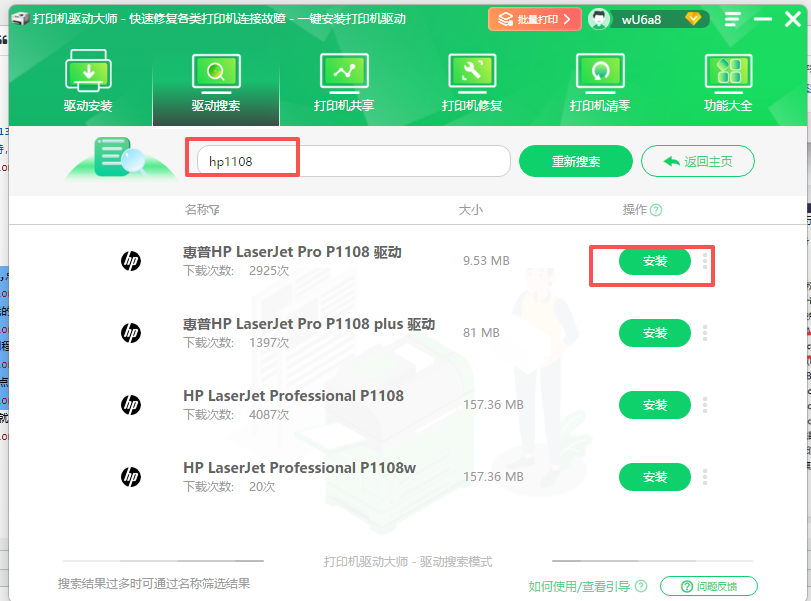Click the 返回主页 return home button
Screen dimensions: 811x601
pyautogui.click(x=698, y=161)
